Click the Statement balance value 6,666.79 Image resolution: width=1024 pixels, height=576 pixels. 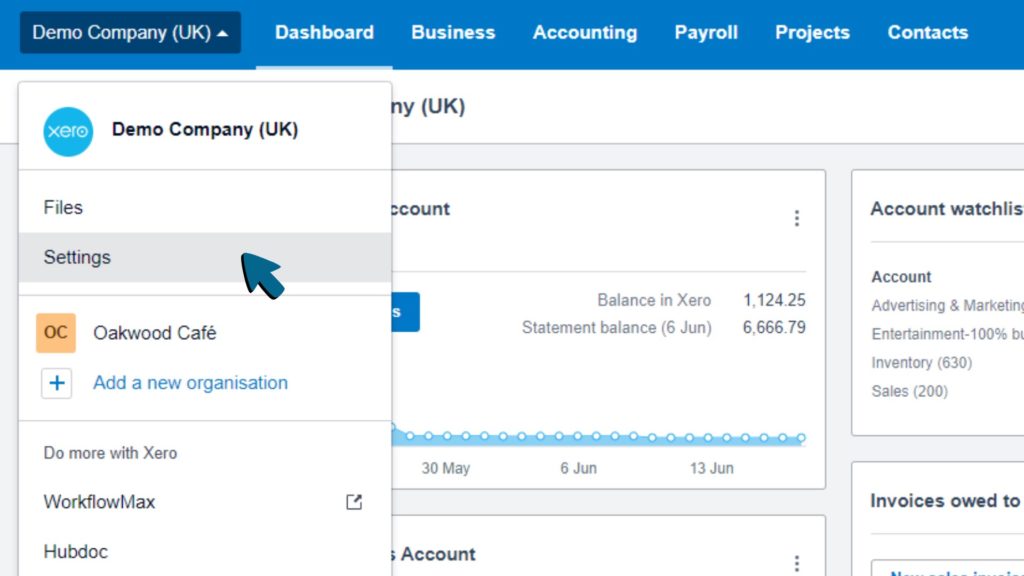[774, 328]
